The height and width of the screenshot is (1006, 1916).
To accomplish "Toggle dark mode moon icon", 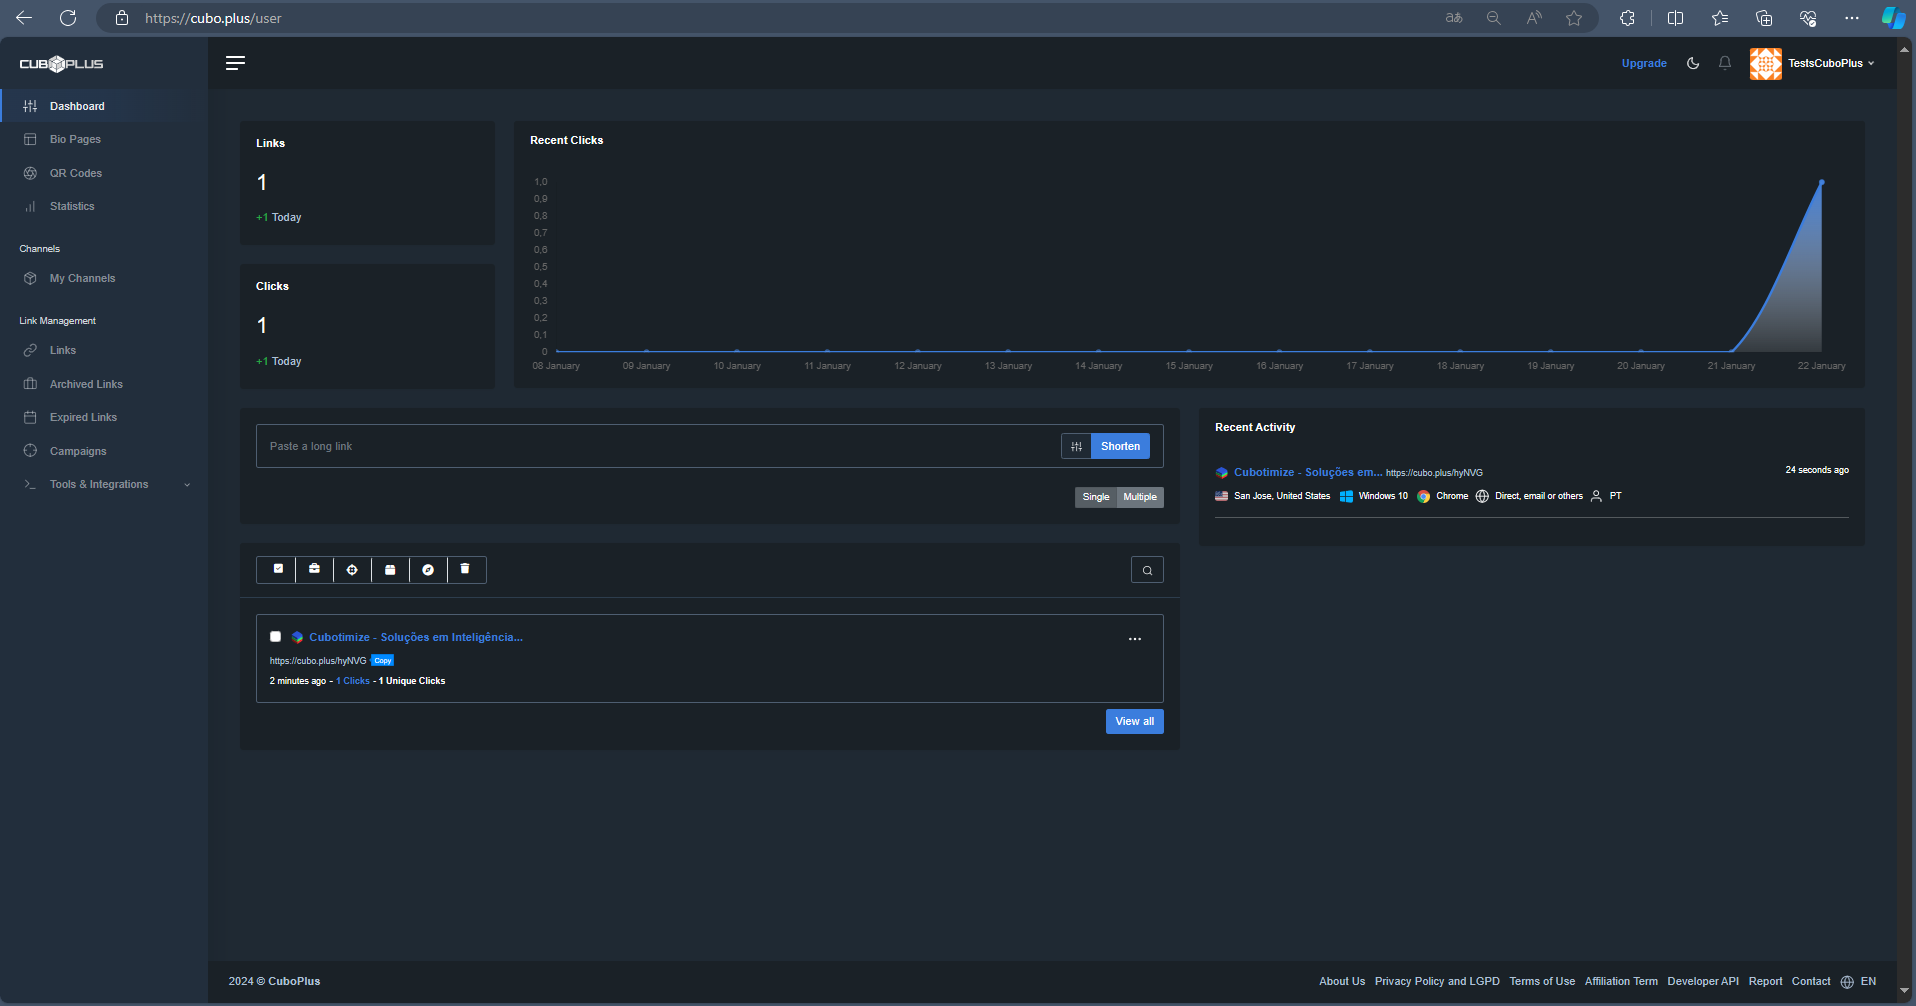I will [x=1693, y=63].
